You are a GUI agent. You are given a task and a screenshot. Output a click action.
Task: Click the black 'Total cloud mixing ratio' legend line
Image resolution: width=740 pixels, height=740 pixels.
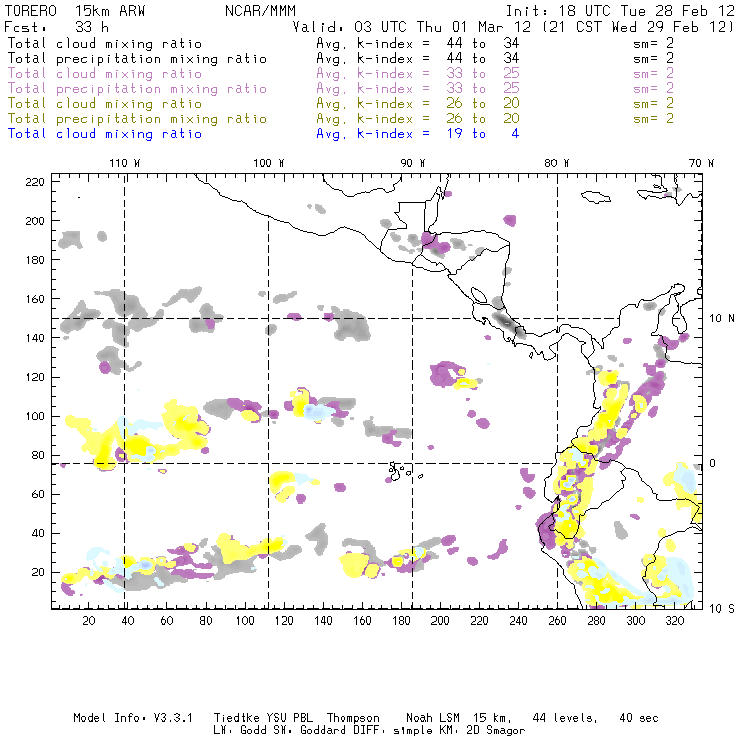point(105,43)
